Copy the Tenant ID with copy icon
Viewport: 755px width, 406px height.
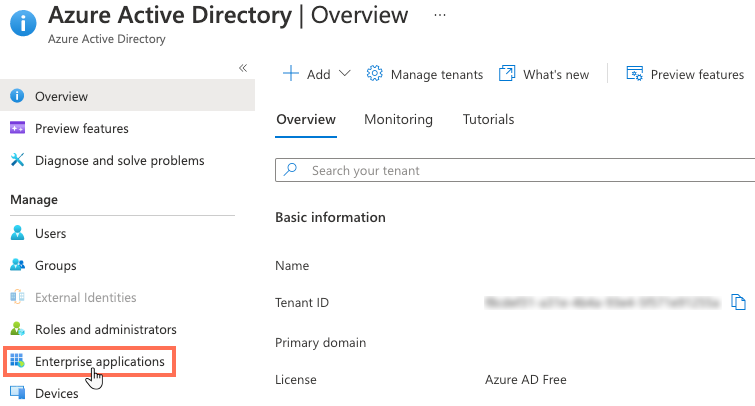click(x=738, y=302)
